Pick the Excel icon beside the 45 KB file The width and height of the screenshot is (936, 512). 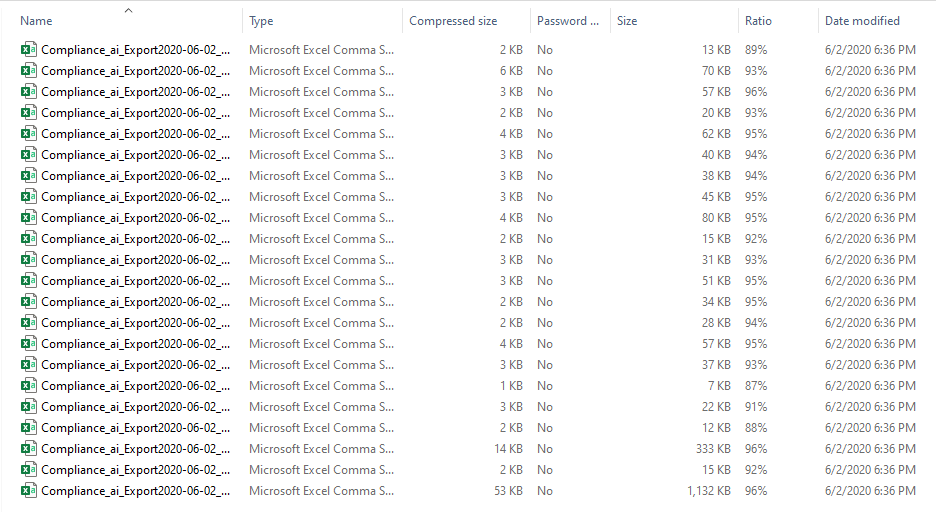pos(28,197)
